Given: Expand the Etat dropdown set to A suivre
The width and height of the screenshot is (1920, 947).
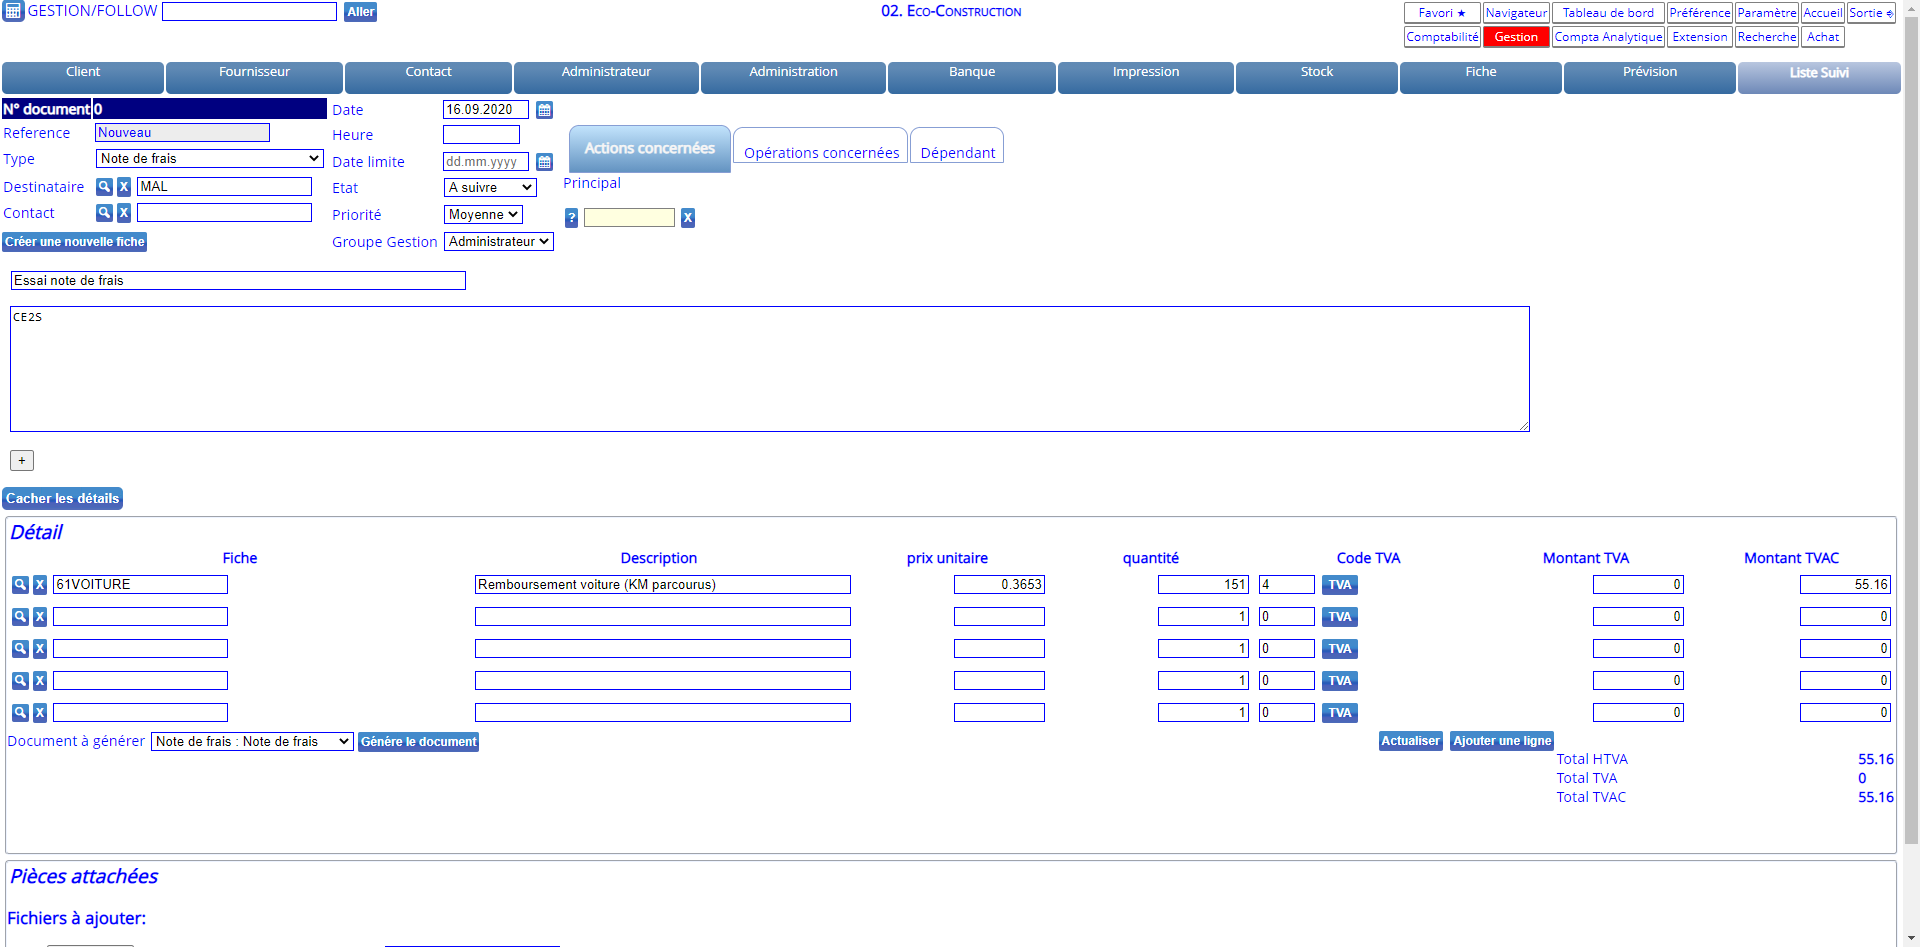Looking at the screenshot, I should (490, 188).
